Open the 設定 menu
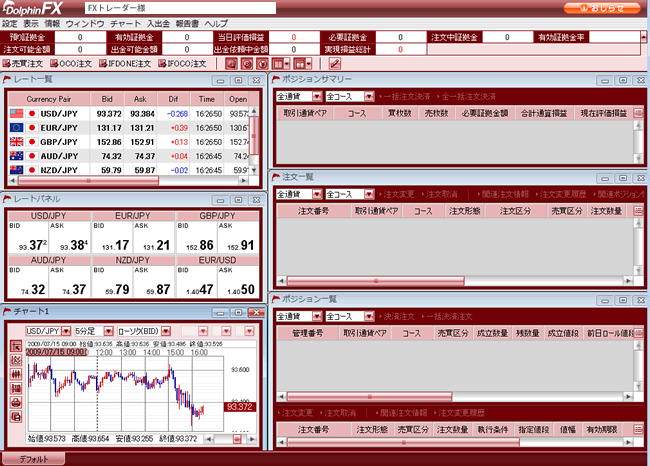 pos(10,24)
